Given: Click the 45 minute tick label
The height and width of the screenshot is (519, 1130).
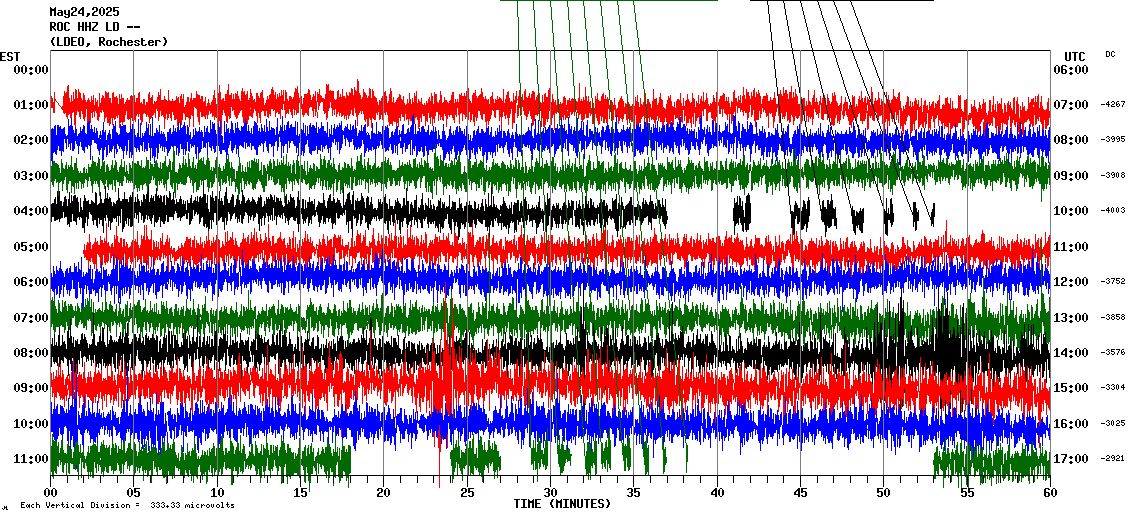Looking at the screenshot, I should [x=799, y=493].
